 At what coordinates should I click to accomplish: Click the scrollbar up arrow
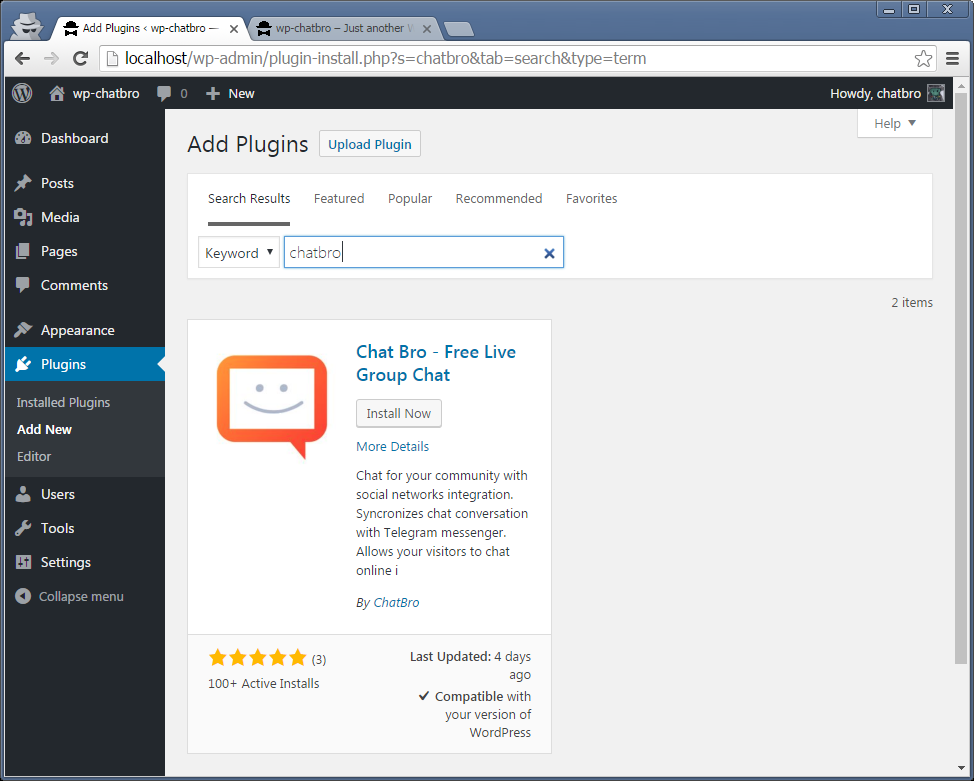[961, 86]
